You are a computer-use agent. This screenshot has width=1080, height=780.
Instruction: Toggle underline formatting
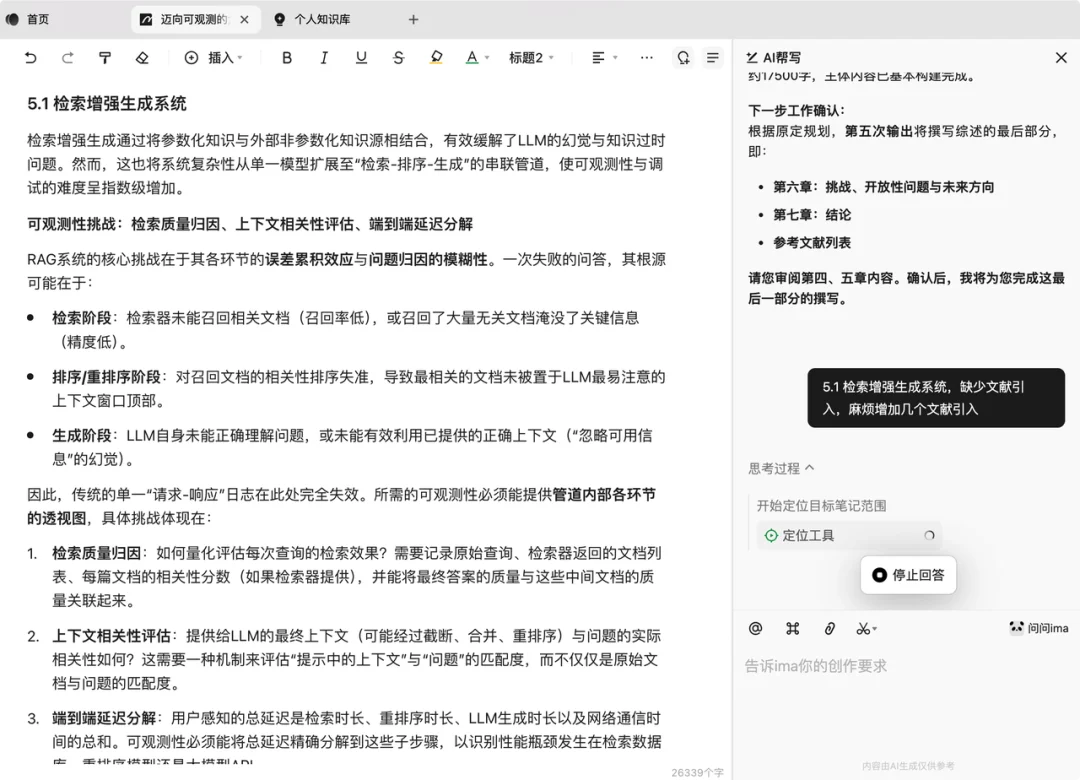(361, 58)
